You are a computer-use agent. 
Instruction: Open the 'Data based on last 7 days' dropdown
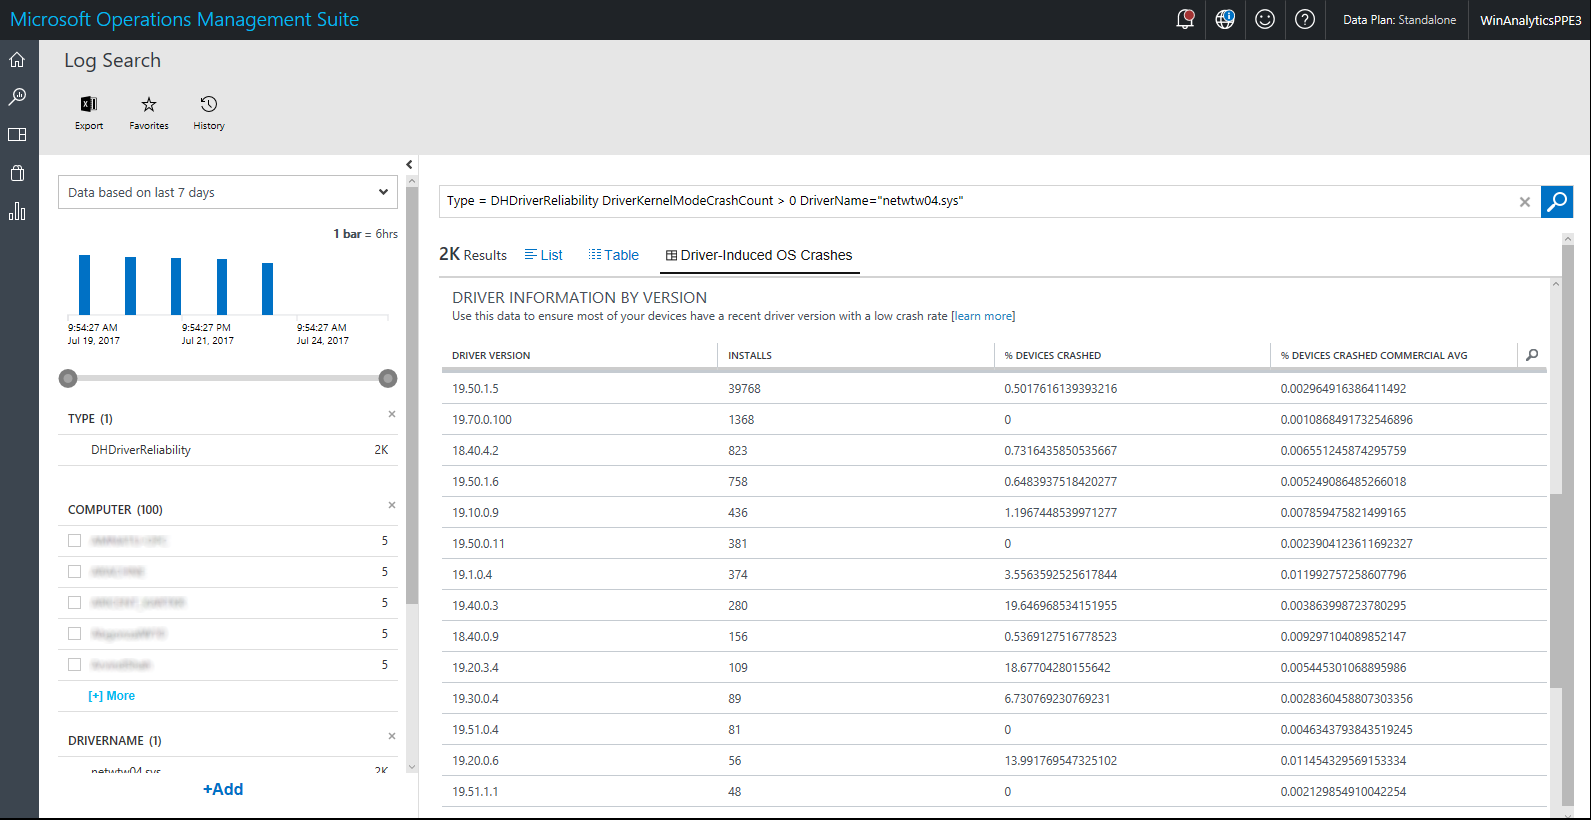point(228,192)
